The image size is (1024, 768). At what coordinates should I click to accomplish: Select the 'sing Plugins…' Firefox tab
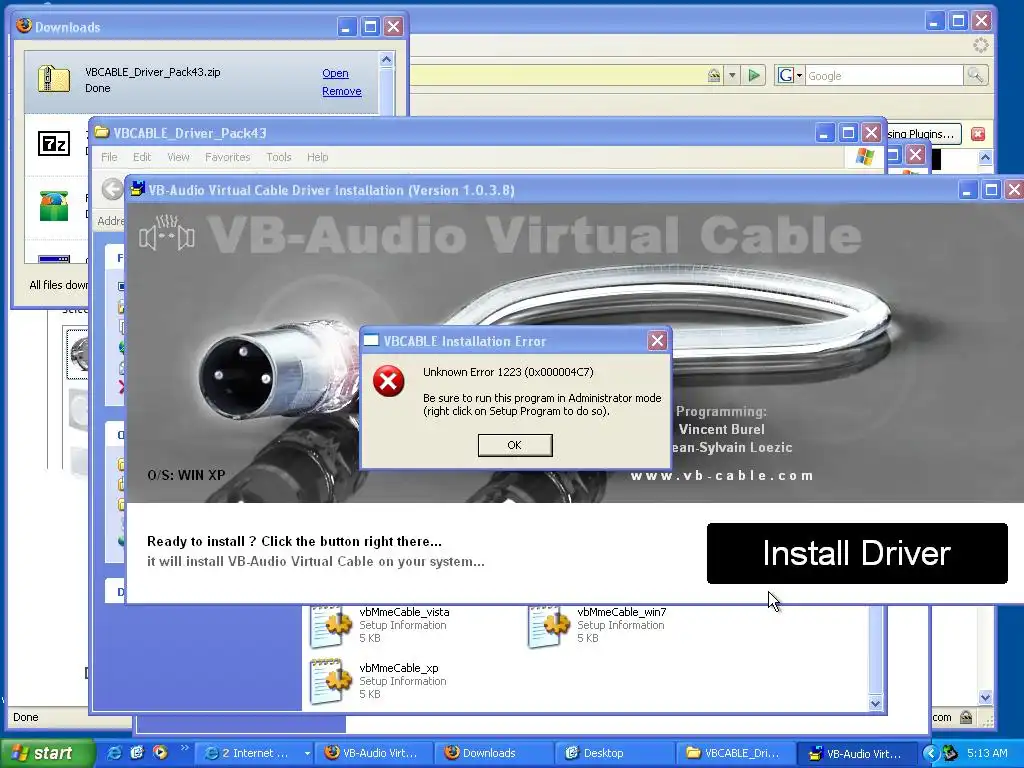click(x=923, y=134)
